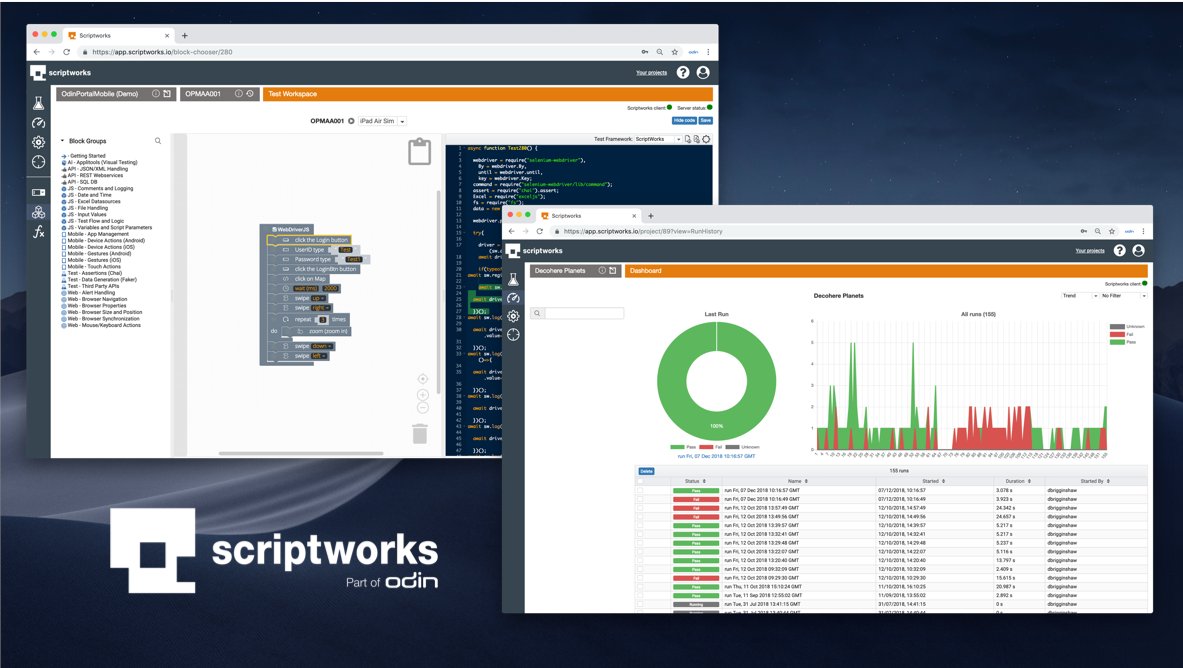1183x668 pixels.
Task: Open user account avatar in back window header
Action: [703, 72]
